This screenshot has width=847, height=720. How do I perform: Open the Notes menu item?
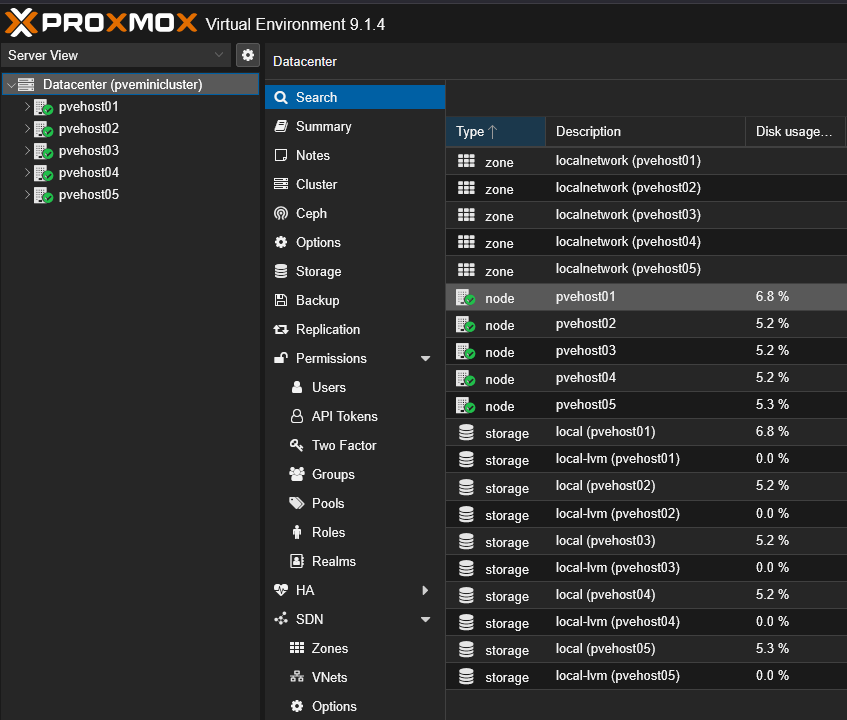[355, 156]
